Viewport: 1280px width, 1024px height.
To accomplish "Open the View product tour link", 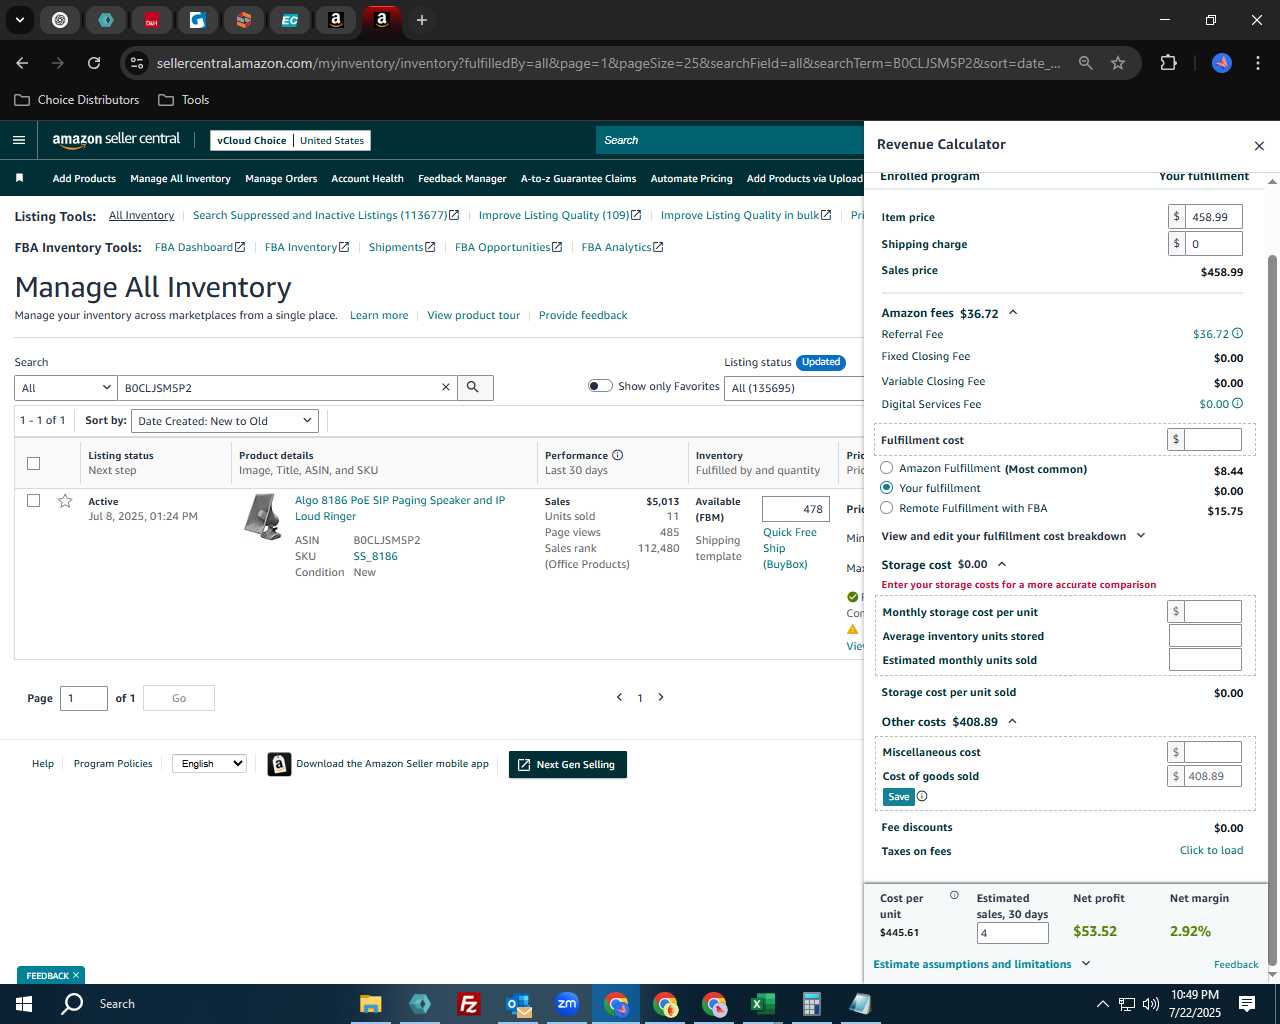I will [473, 315].
